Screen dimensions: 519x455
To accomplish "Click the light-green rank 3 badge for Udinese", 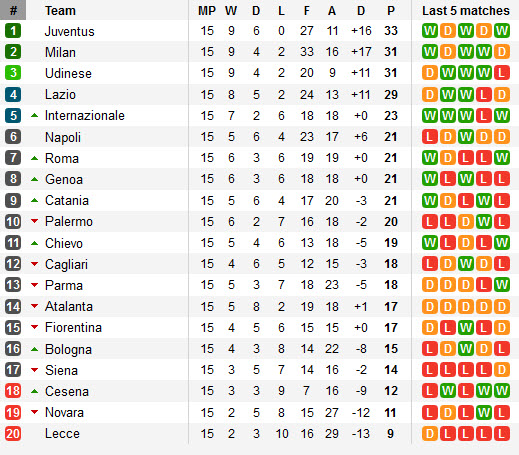I will click(13, 73).
